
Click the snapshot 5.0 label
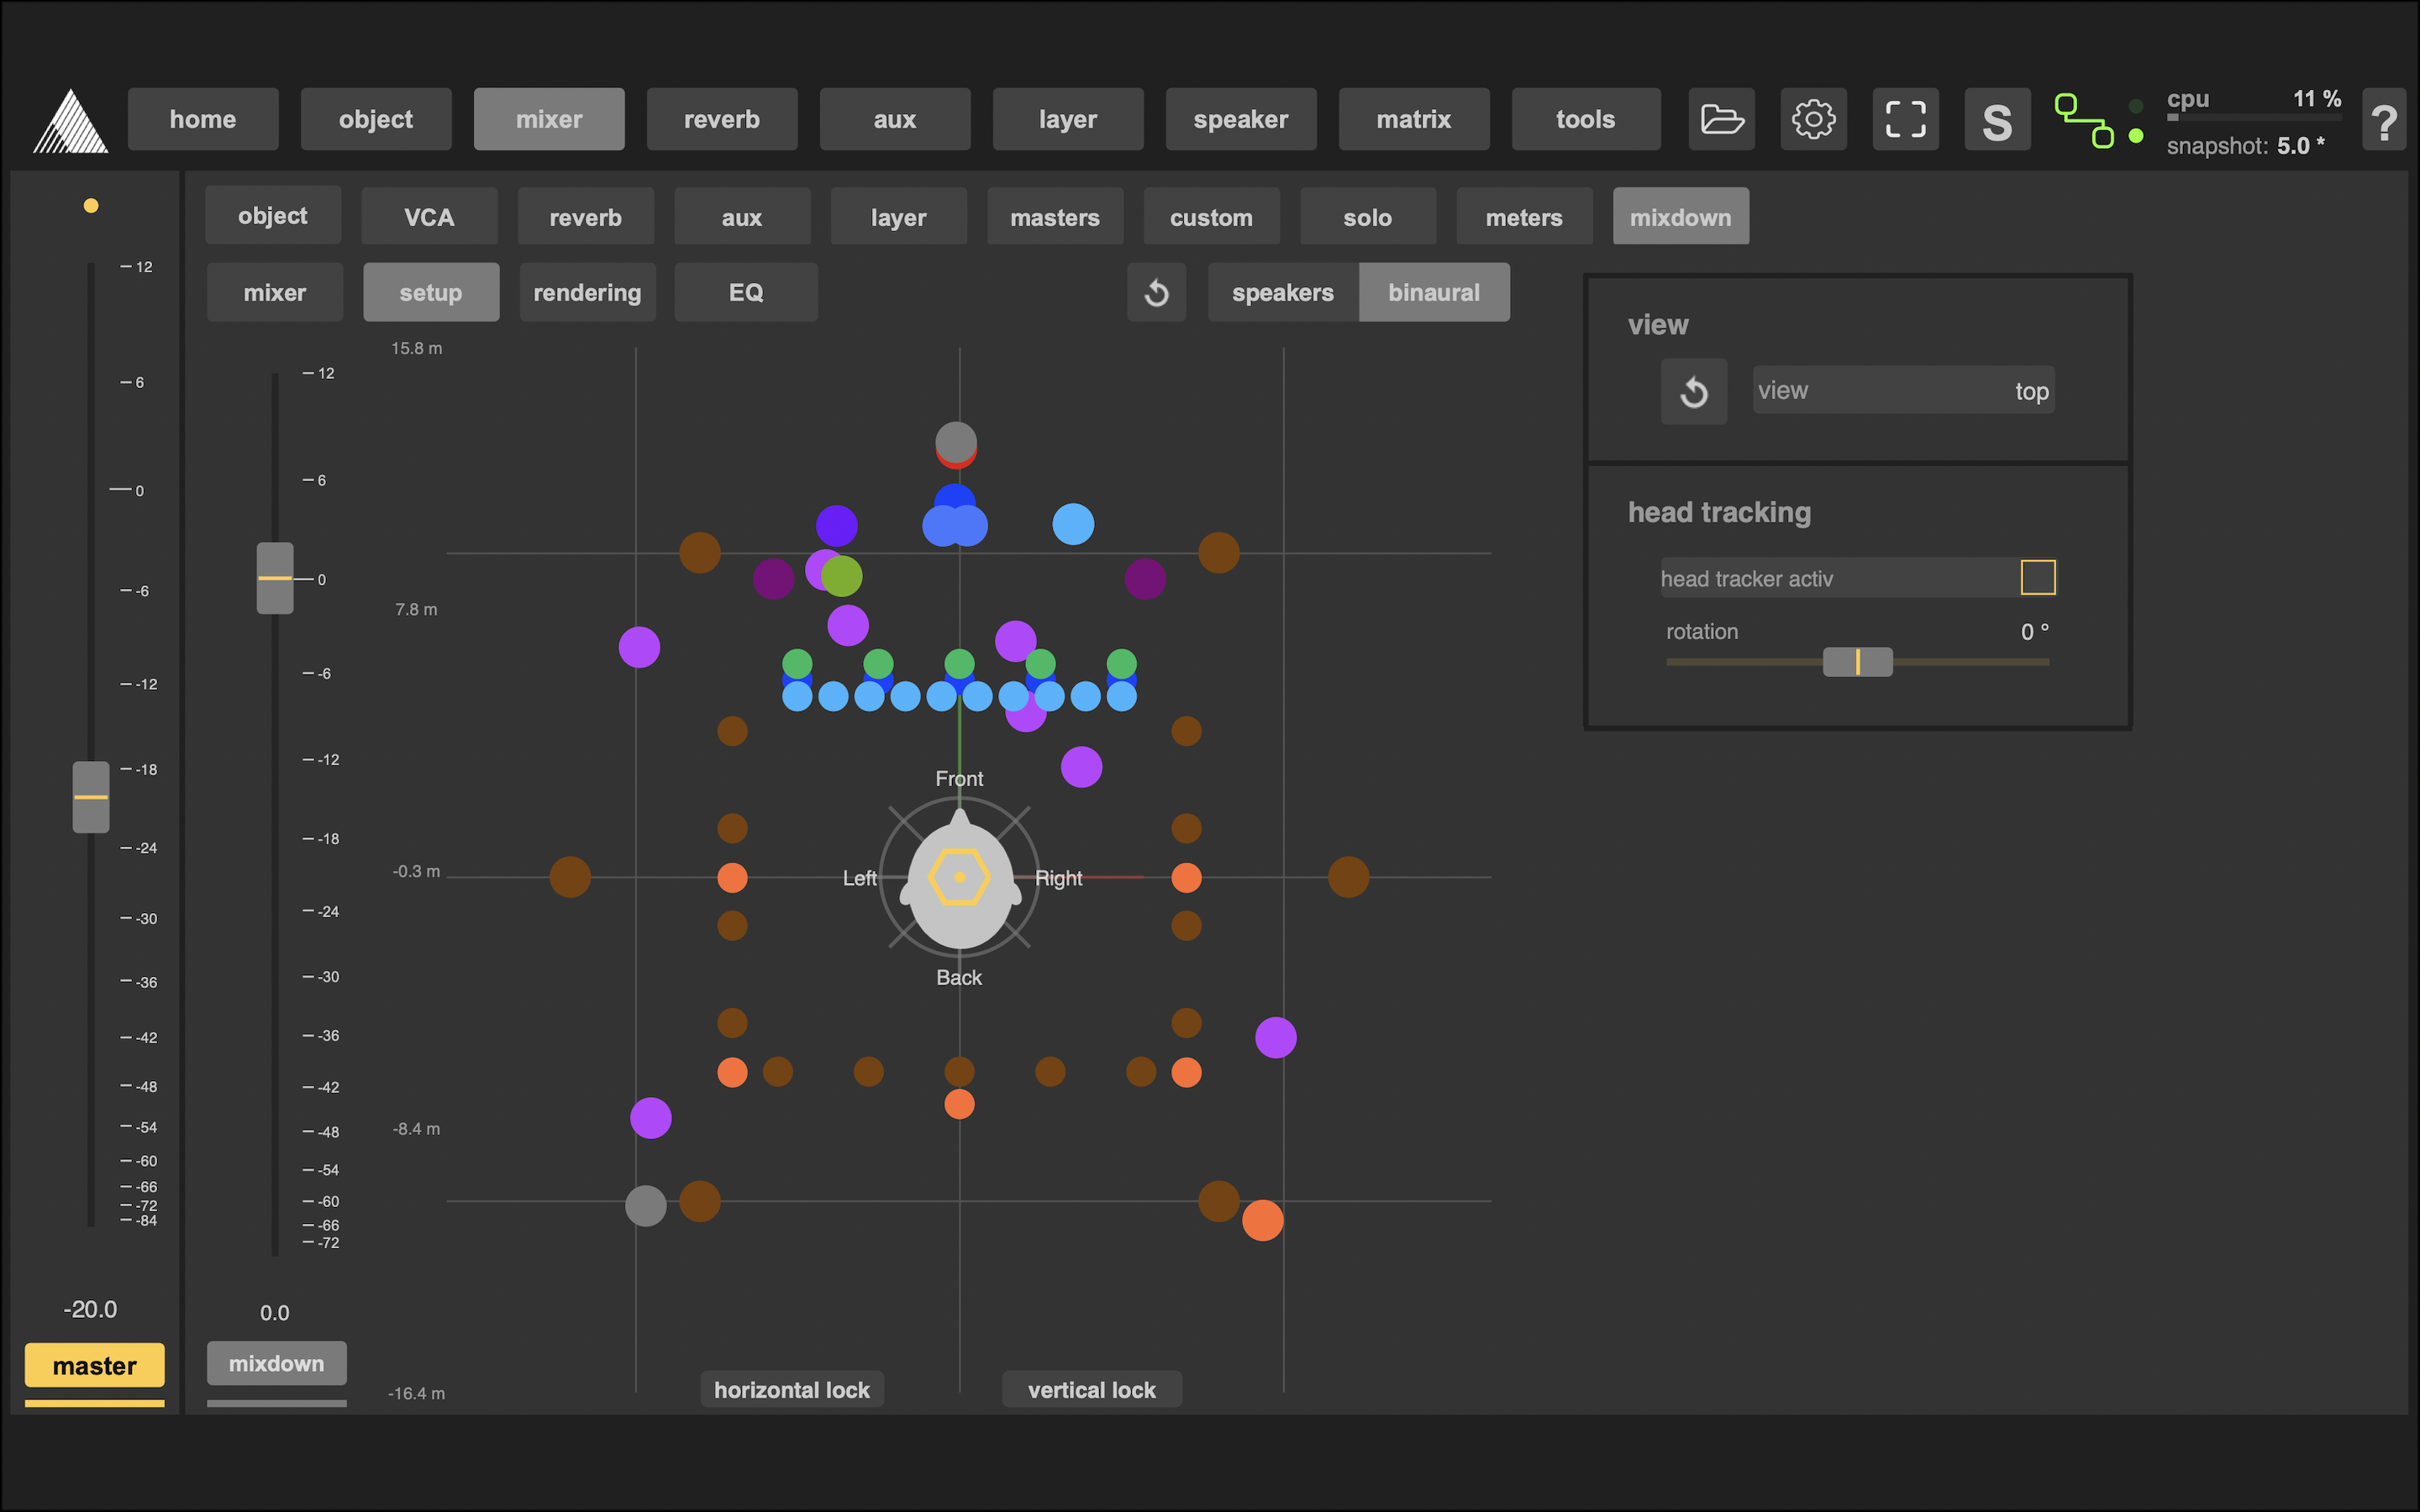point(2246,145)
